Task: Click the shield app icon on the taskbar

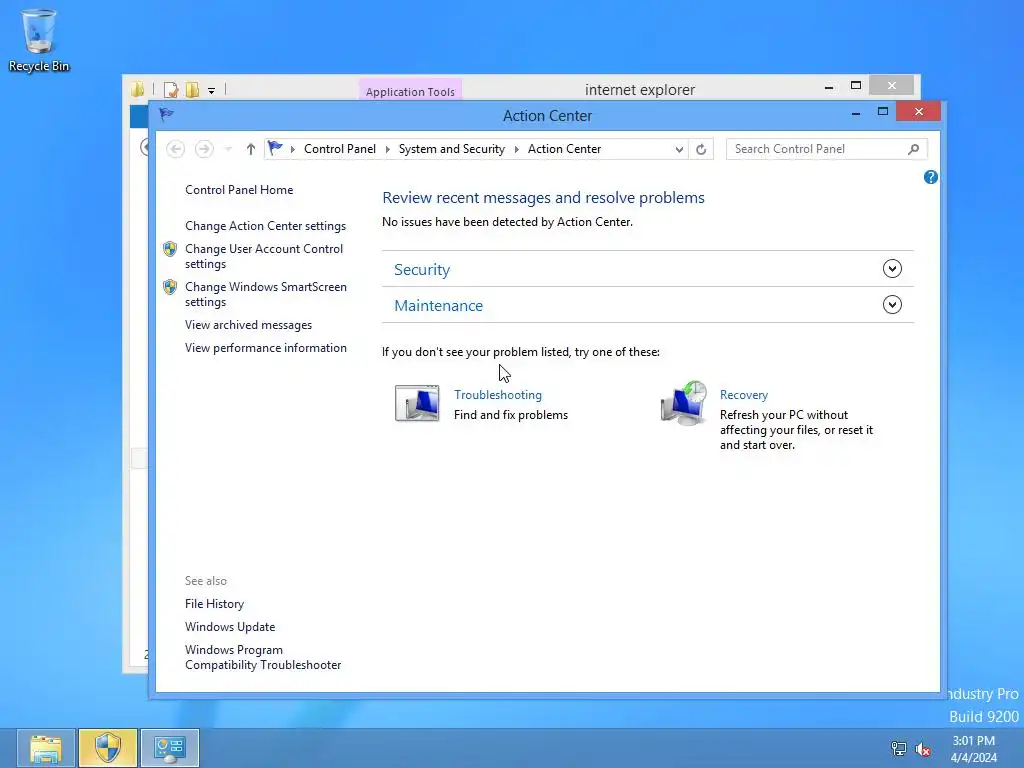Action: coord(108,748)
